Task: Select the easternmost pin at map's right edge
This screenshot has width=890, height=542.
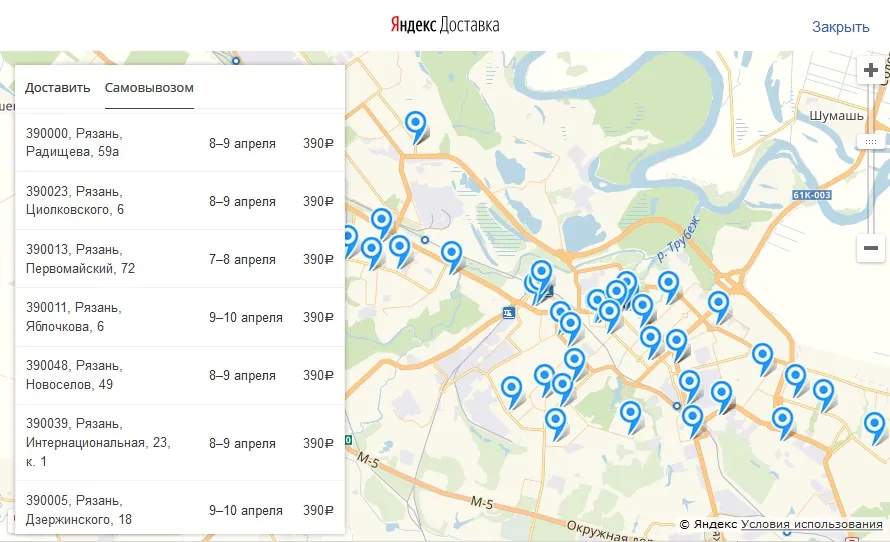Action: pos(875,425)
